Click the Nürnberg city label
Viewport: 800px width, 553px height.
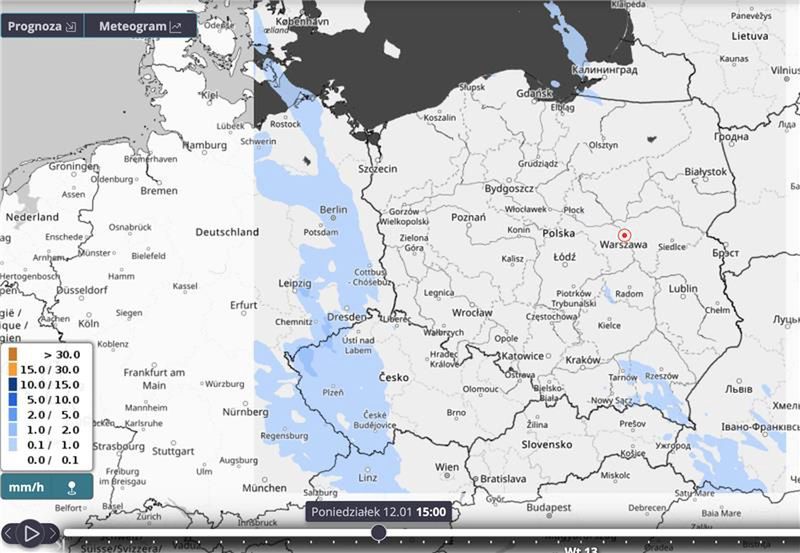coord(245,412)
